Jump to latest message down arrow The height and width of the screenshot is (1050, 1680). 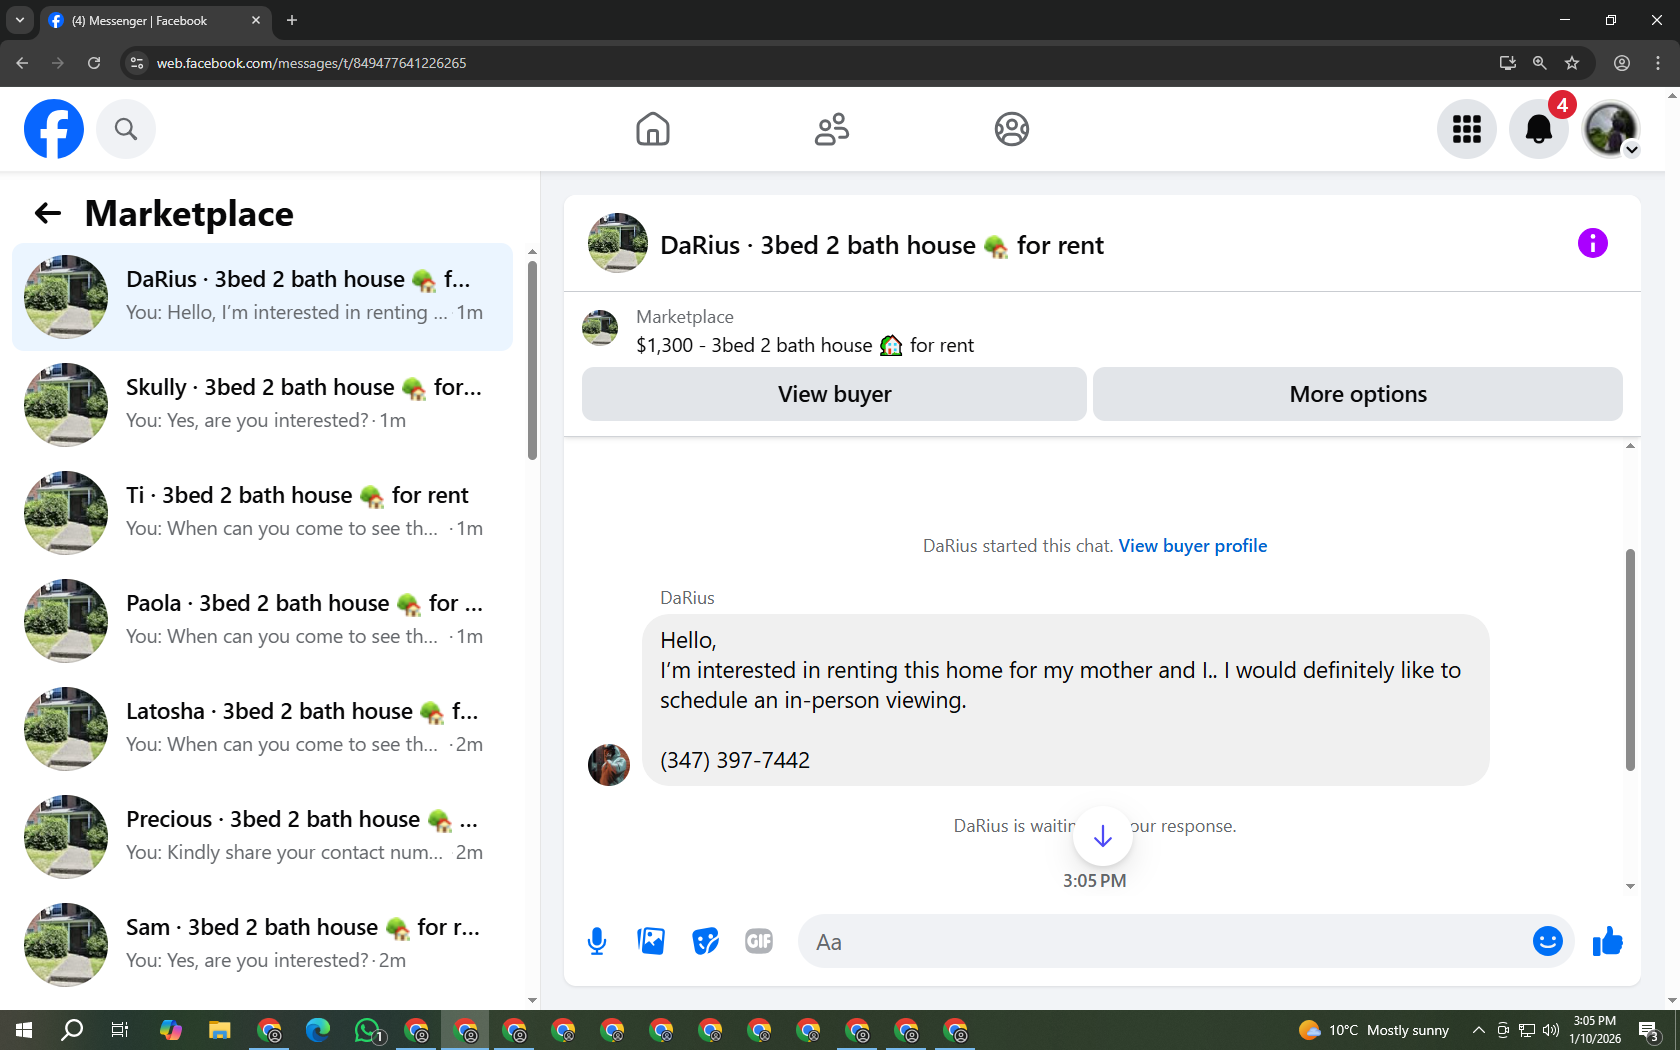(1103, 836)
